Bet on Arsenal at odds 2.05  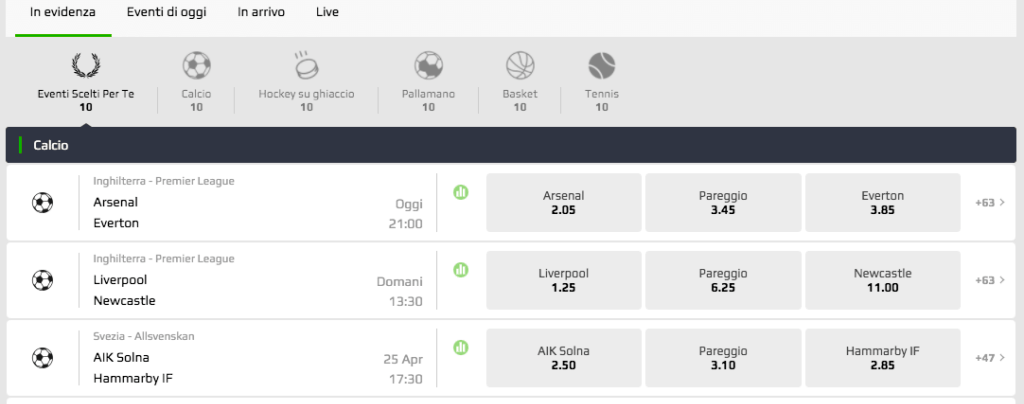(563, 203)
